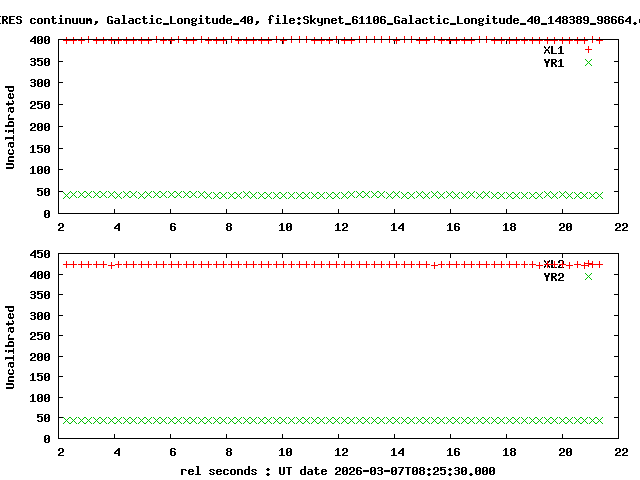
Task: Click the red XL1 legend plus marker
Action: (x=588, y=50)
